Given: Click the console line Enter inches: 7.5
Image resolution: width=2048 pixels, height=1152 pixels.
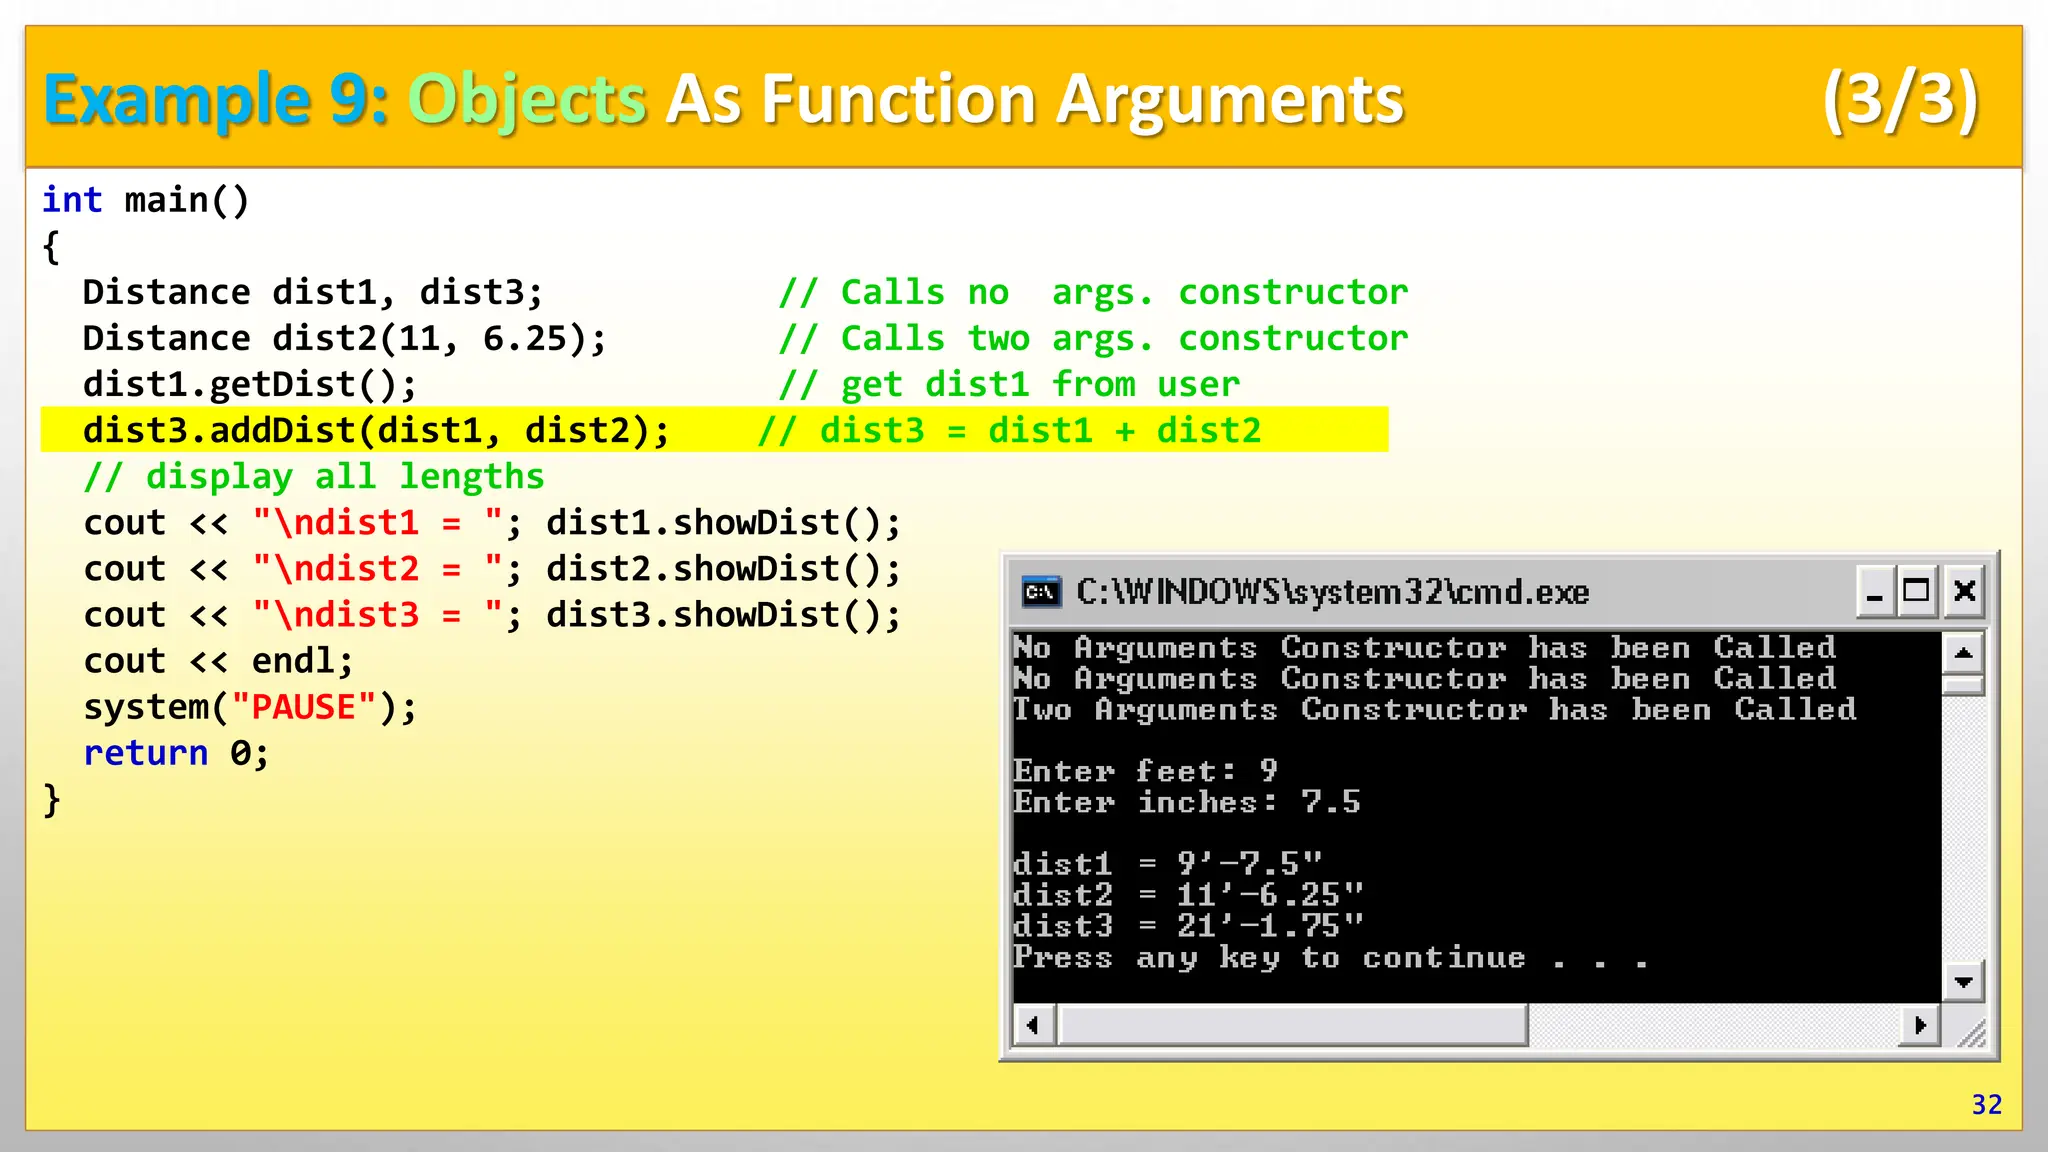Looking at the screenshot, I should click(1187, 802).
